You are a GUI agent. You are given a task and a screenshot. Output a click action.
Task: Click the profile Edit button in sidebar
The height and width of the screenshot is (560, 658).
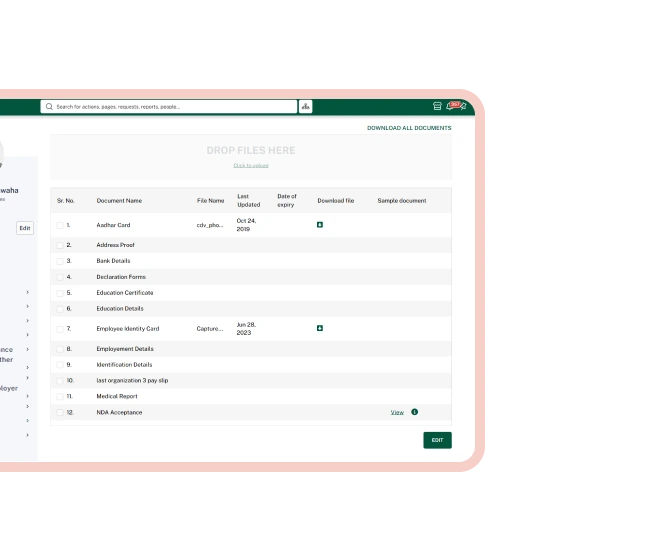[x=25, y=228]
